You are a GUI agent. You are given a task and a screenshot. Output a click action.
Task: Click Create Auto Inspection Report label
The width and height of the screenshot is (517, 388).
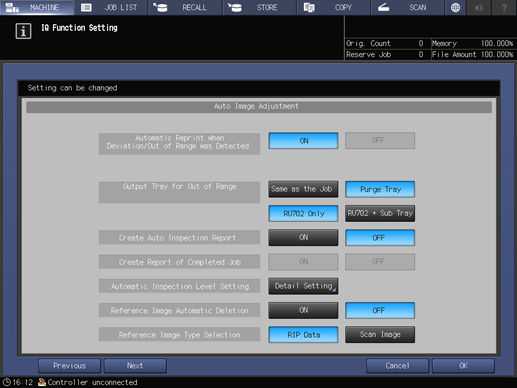[x=179, y=237]
